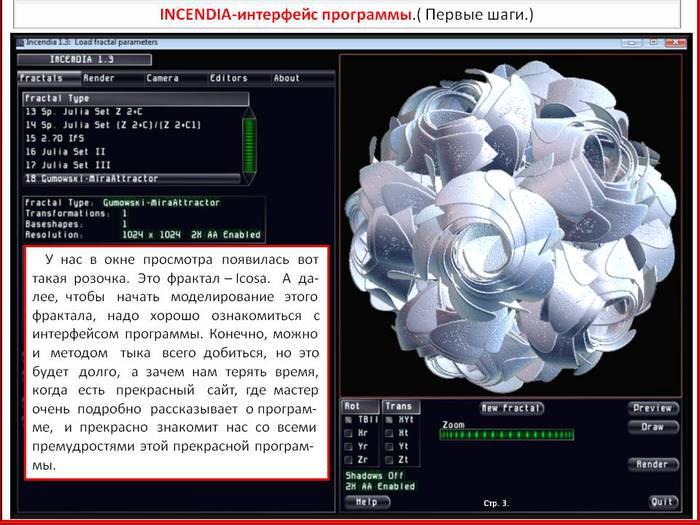Viewport: 700px width, 525px height.
Task: Click the Baseshapes value line
Action: pos(76,225)
